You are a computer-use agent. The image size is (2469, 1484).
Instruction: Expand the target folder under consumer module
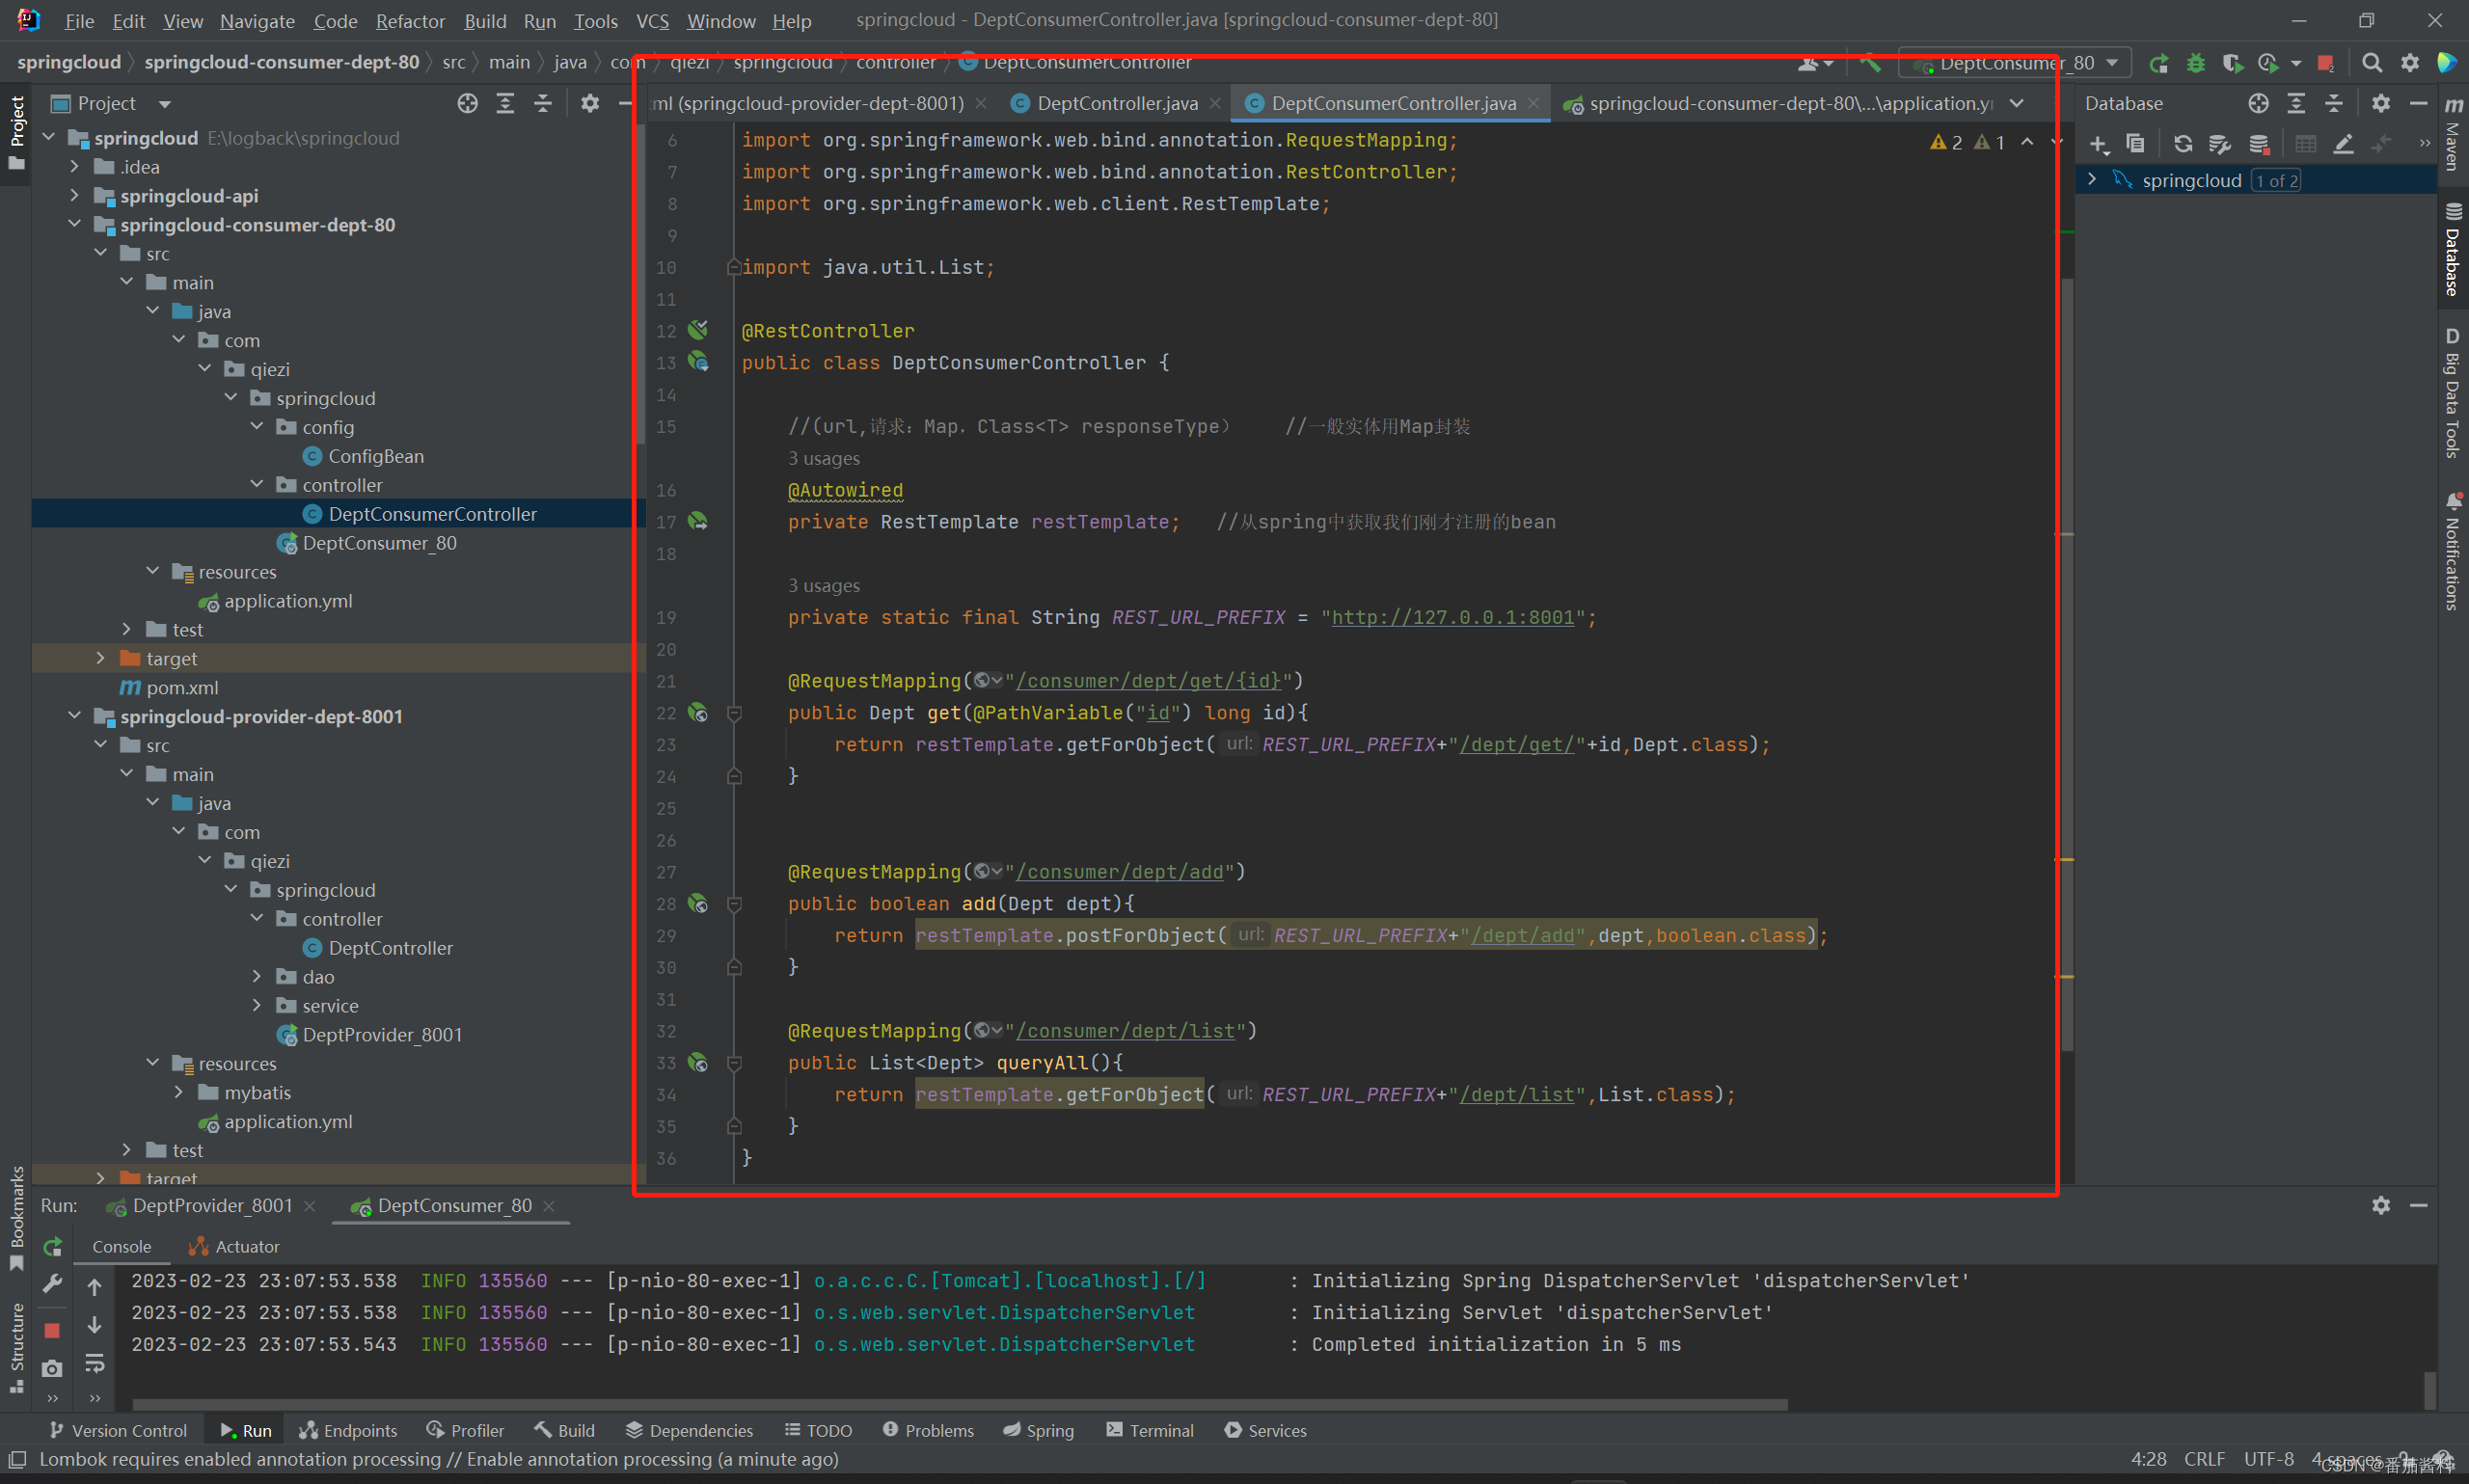coord(100,658)
